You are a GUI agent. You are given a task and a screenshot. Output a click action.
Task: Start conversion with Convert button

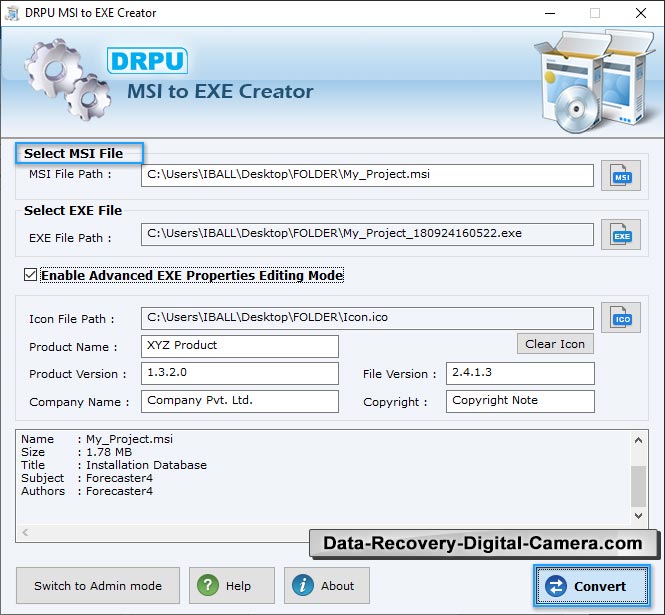click(592, 586)
